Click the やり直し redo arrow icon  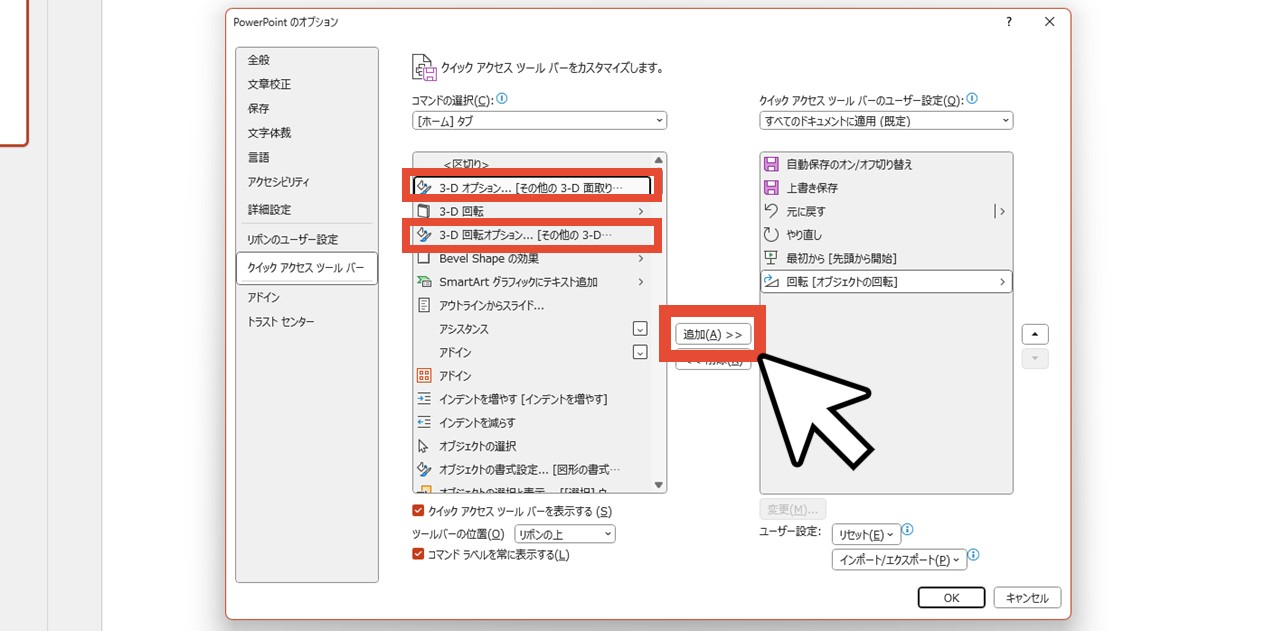point(771,235)
